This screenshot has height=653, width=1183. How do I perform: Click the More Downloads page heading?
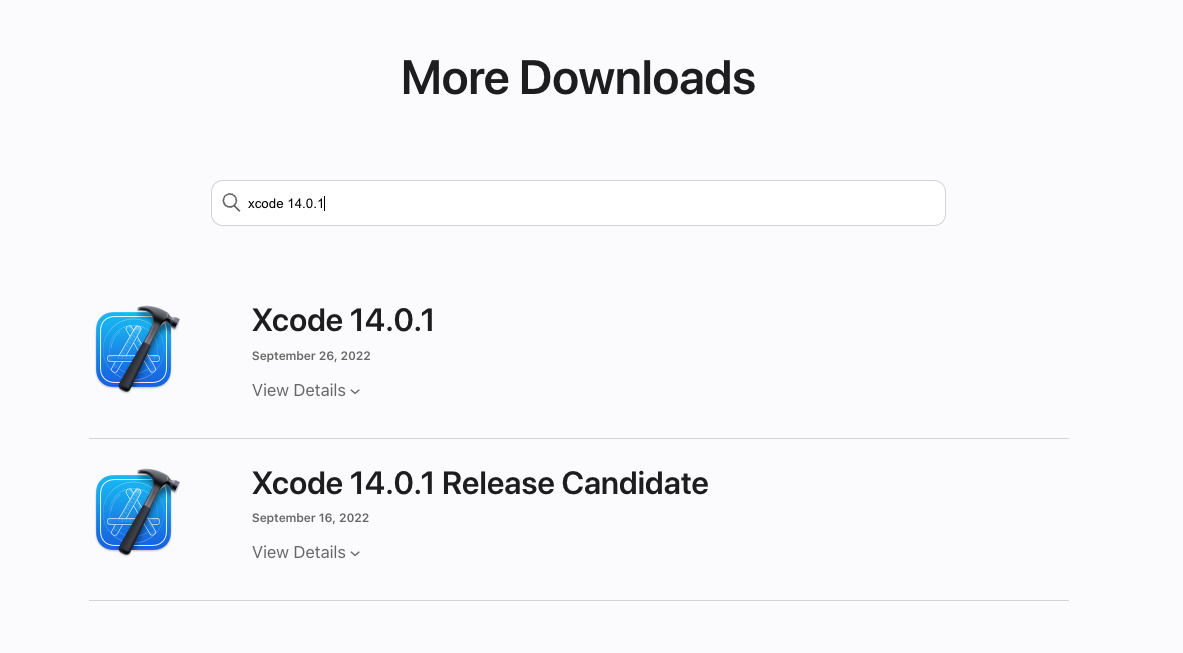(578, 78)
